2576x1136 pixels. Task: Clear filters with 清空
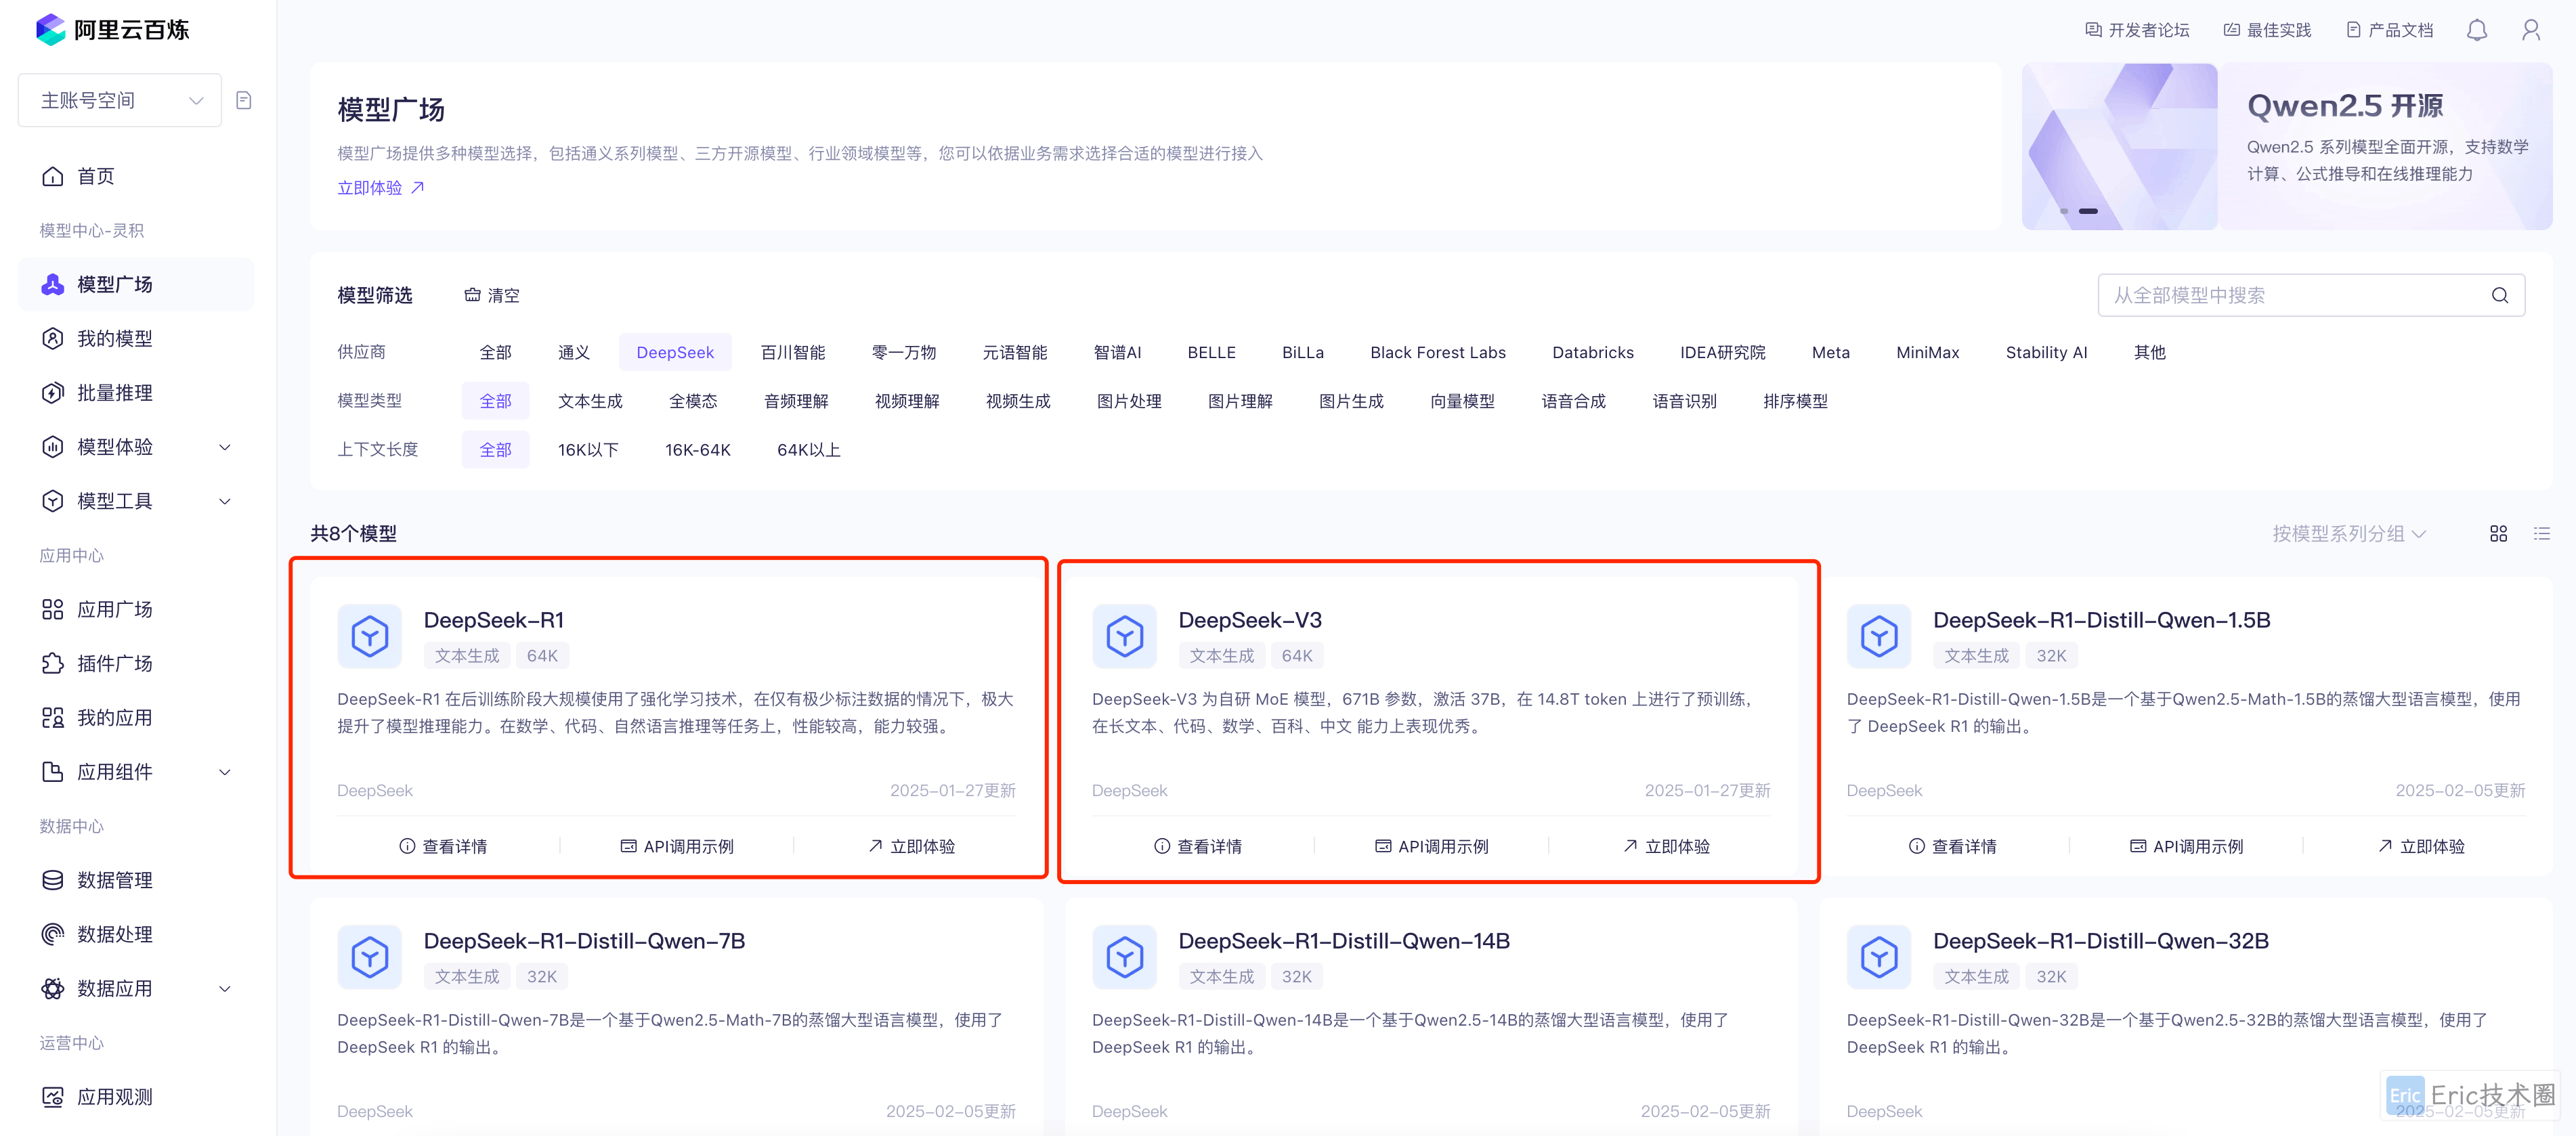click(x=491, y=295)
